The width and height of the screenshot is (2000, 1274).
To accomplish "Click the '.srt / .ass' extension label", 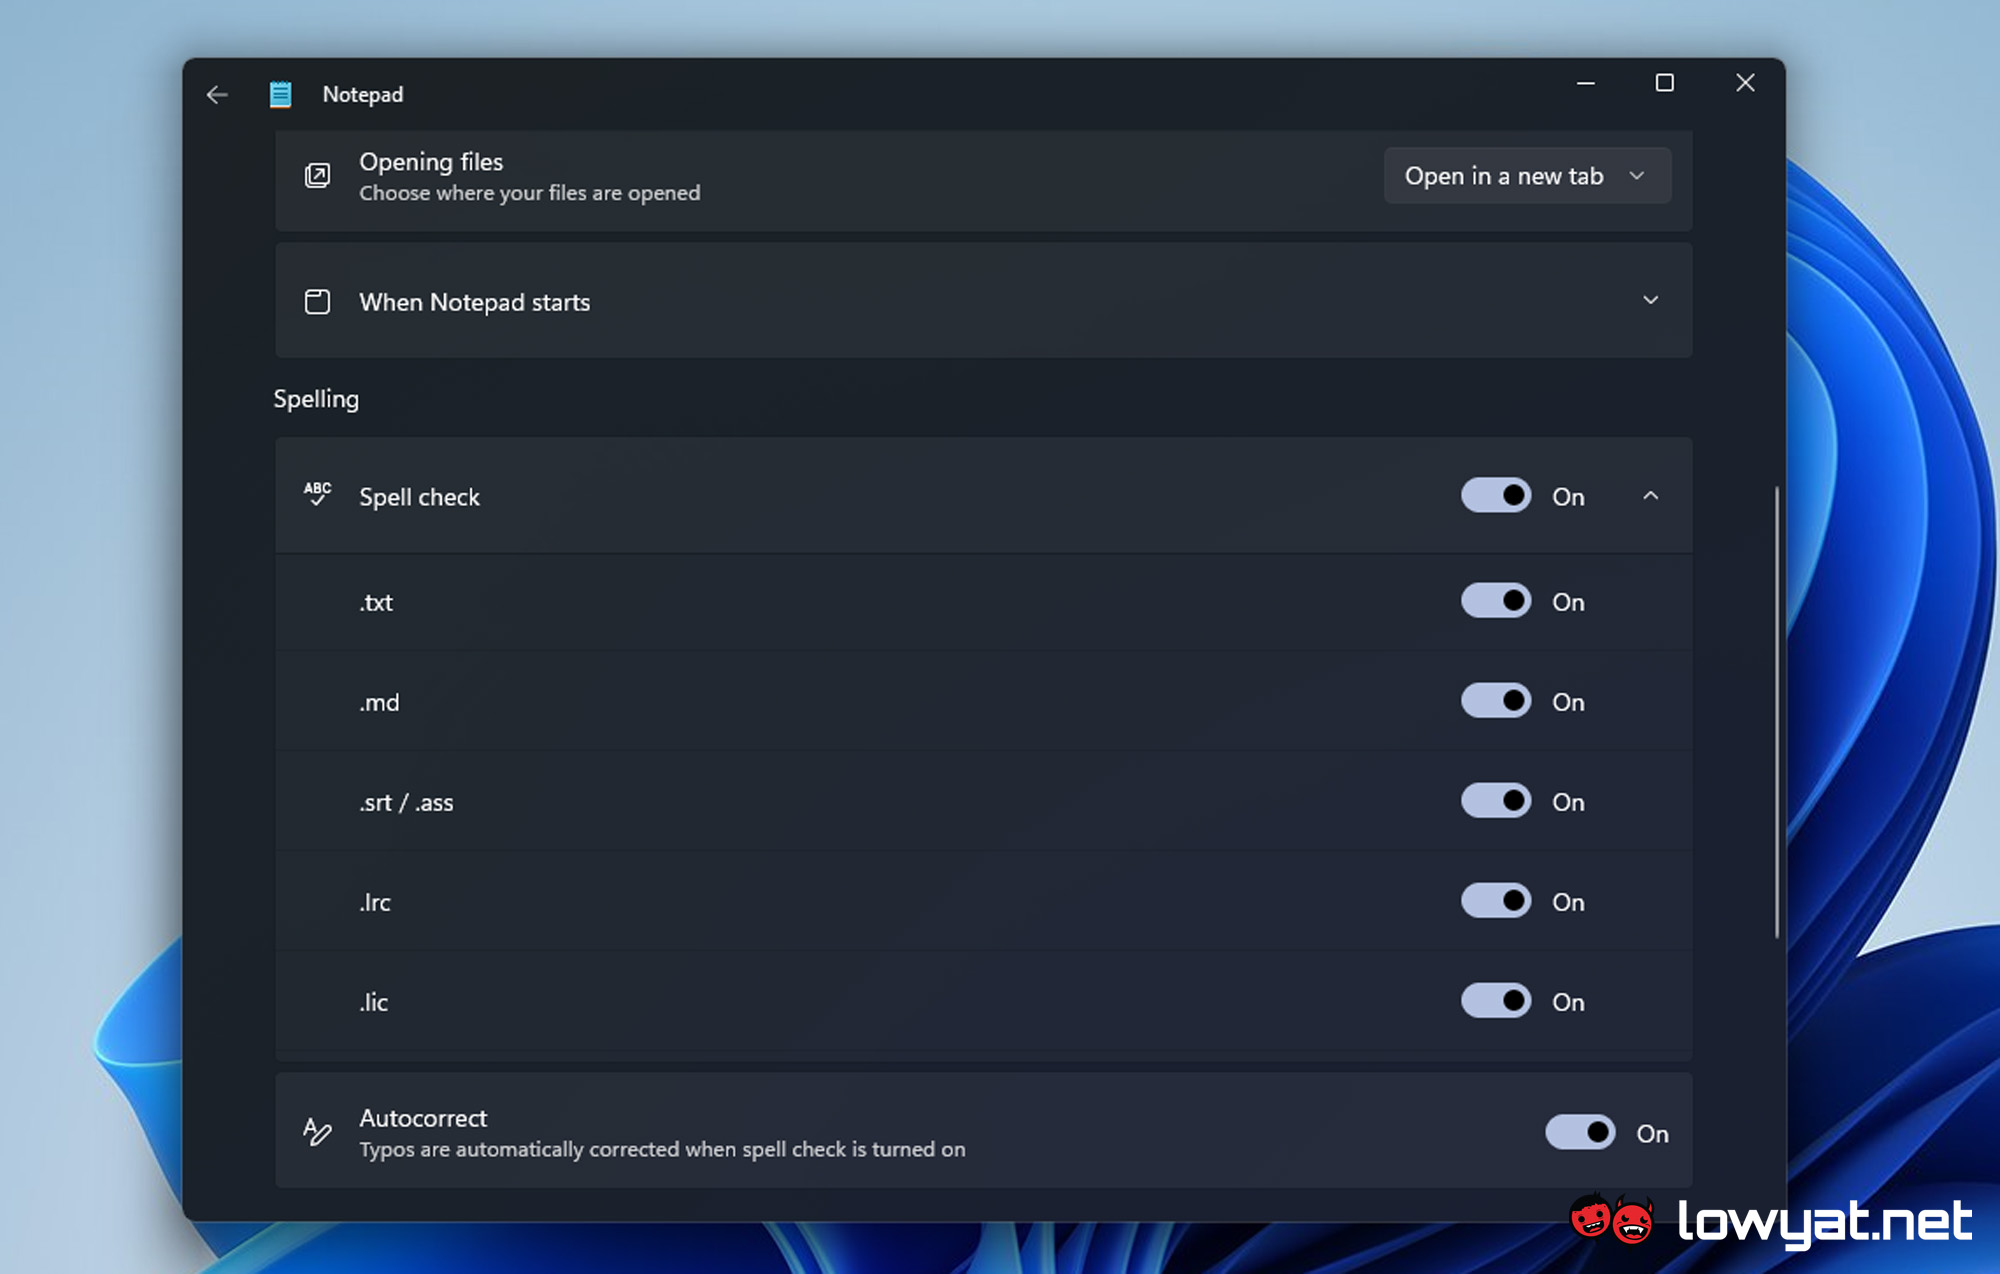I will (406, 803).
